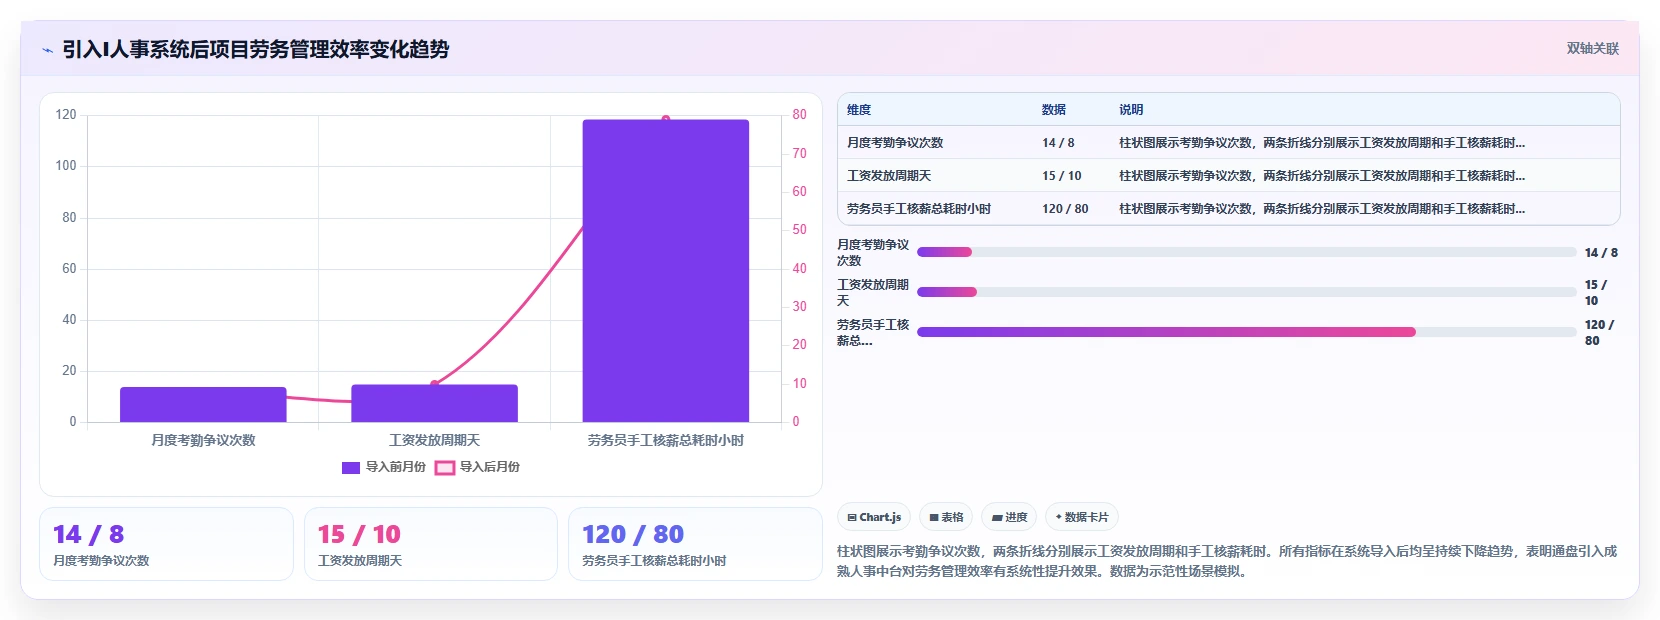Viewport: 1660px width, 620px height.
Task: Click the icon in the 表格 chip
Action: pyautogui.click(x=934, y=518)
